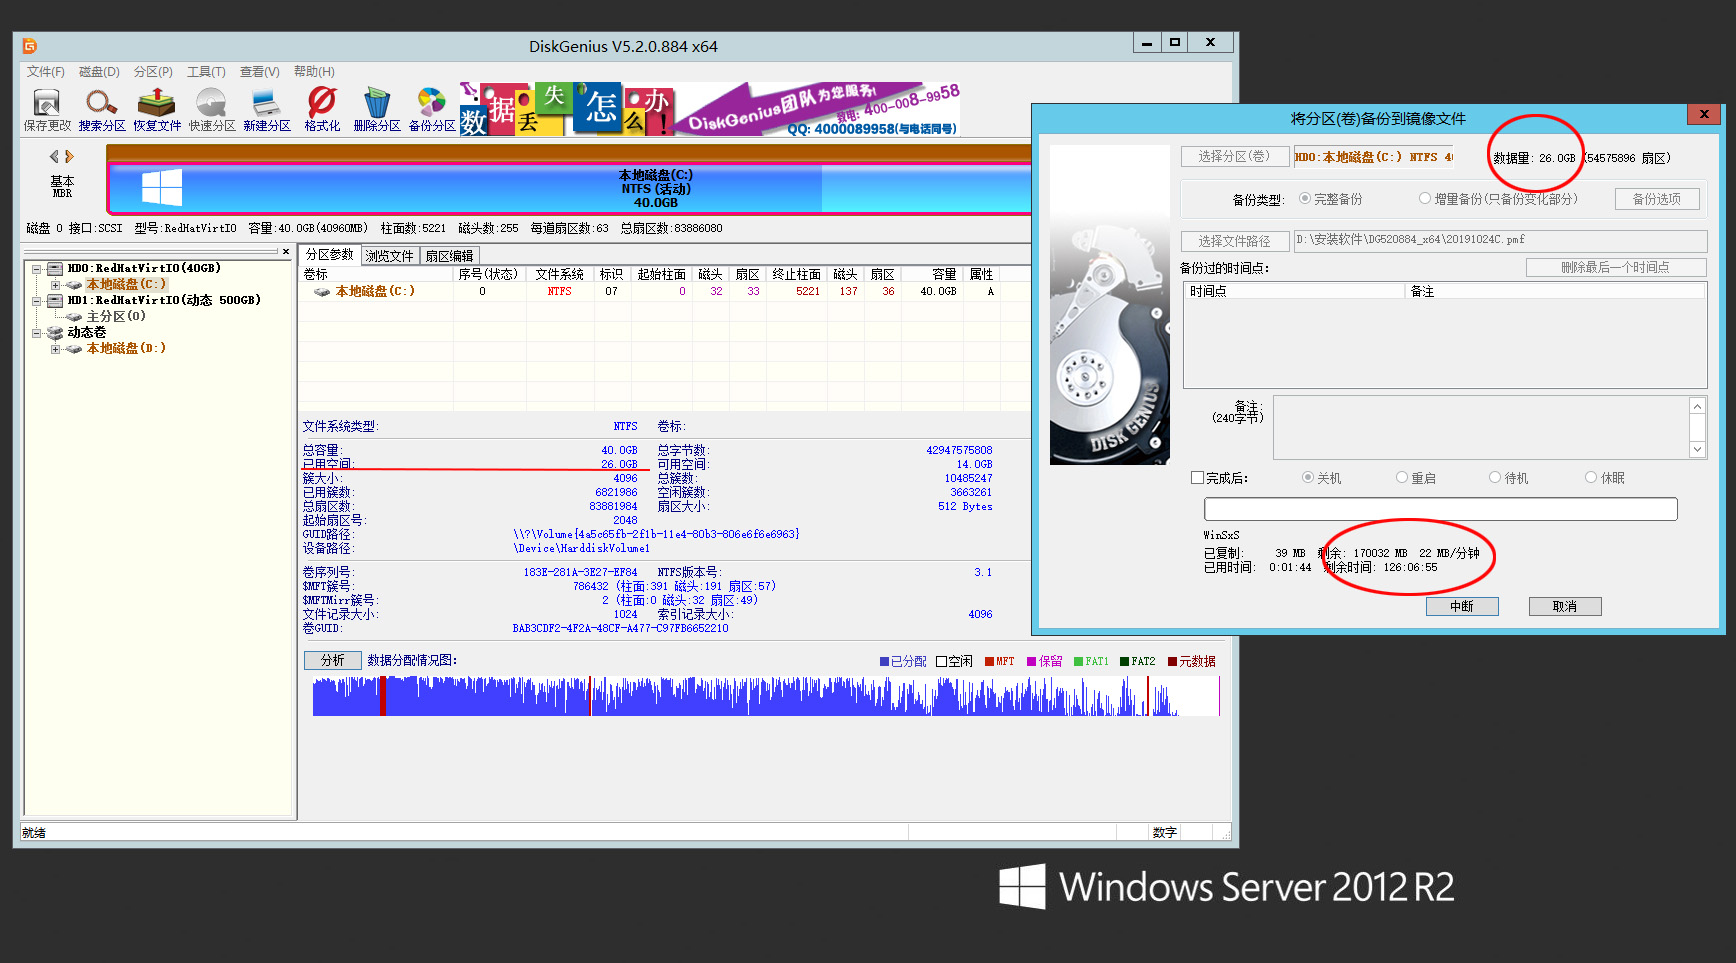Collapse the 动态卷 tree node
The image size is (1736, 963).
(37, 333)
